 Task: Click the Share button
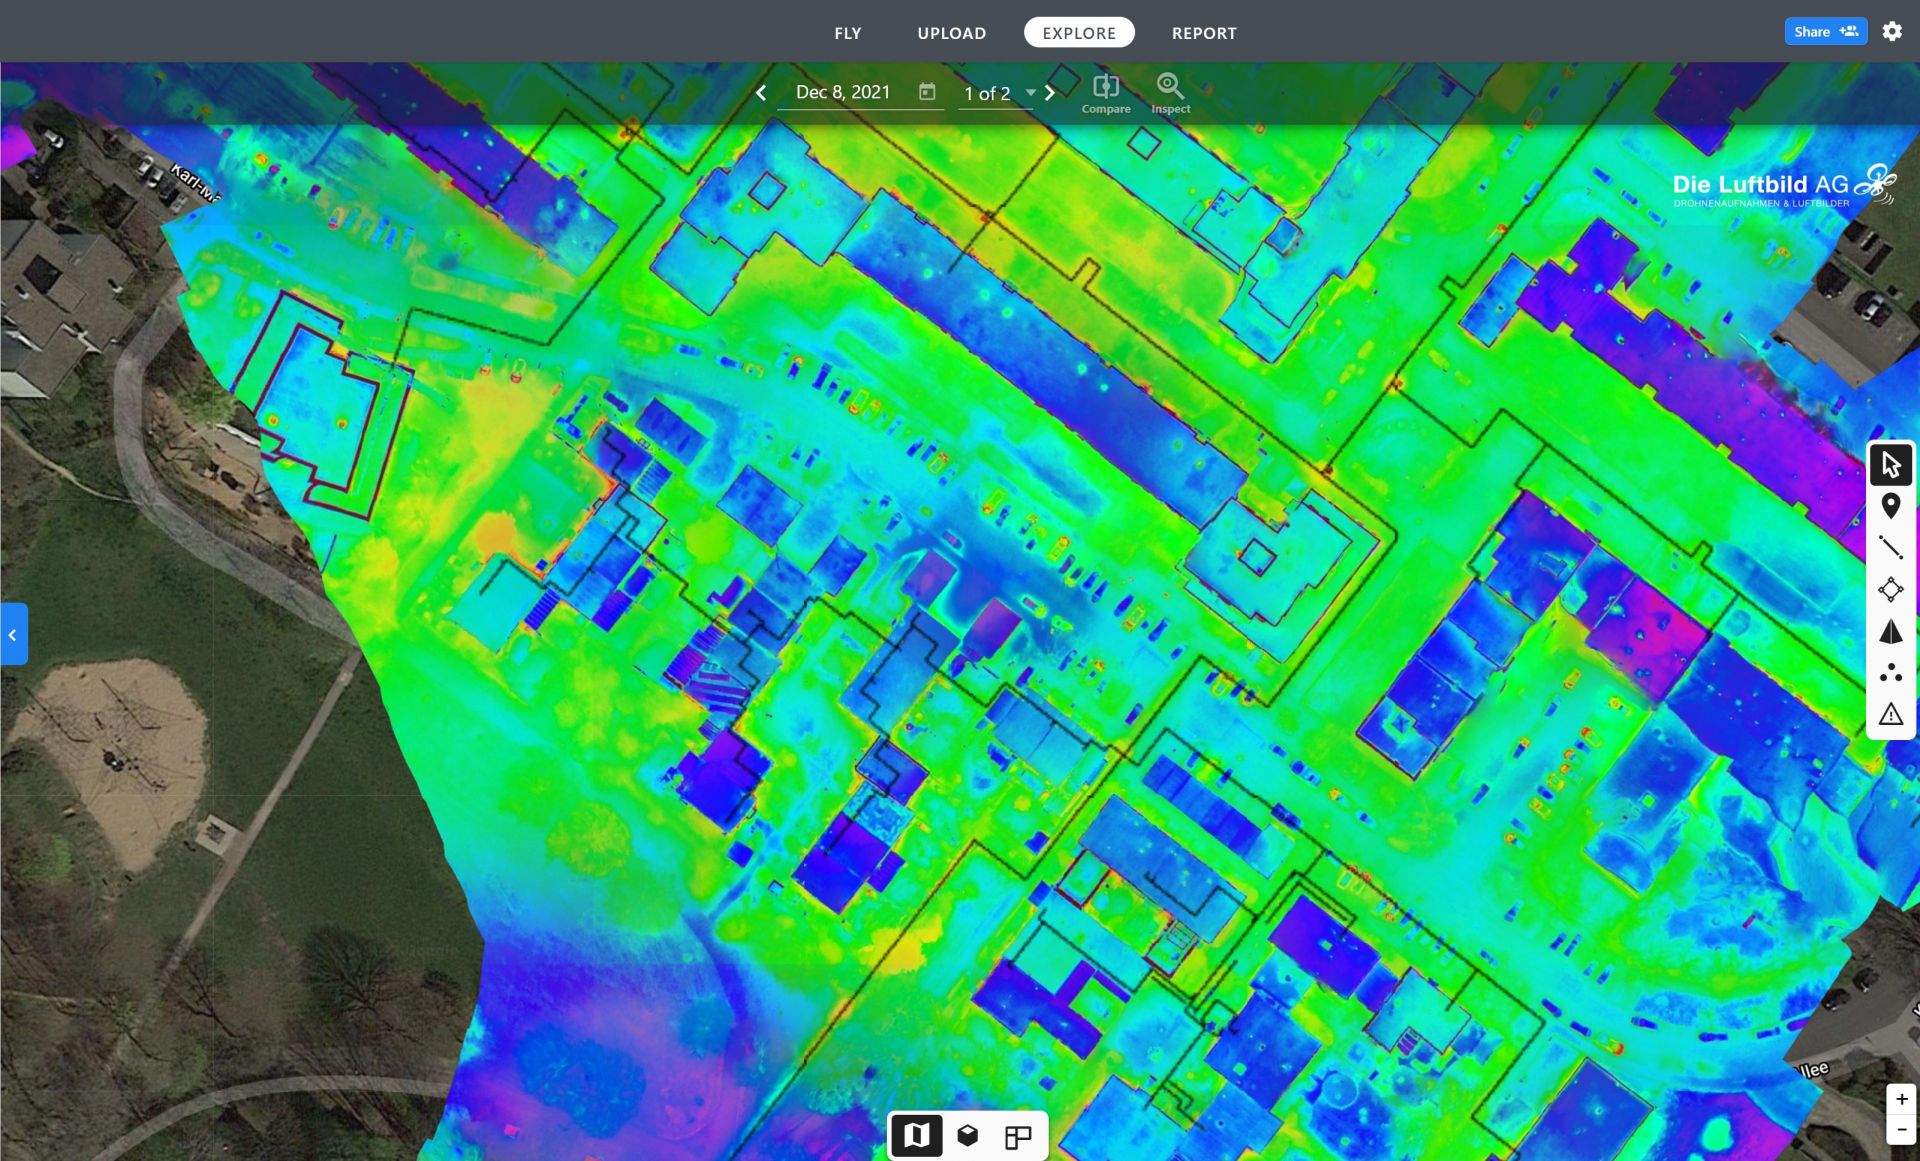point(1825,31)
